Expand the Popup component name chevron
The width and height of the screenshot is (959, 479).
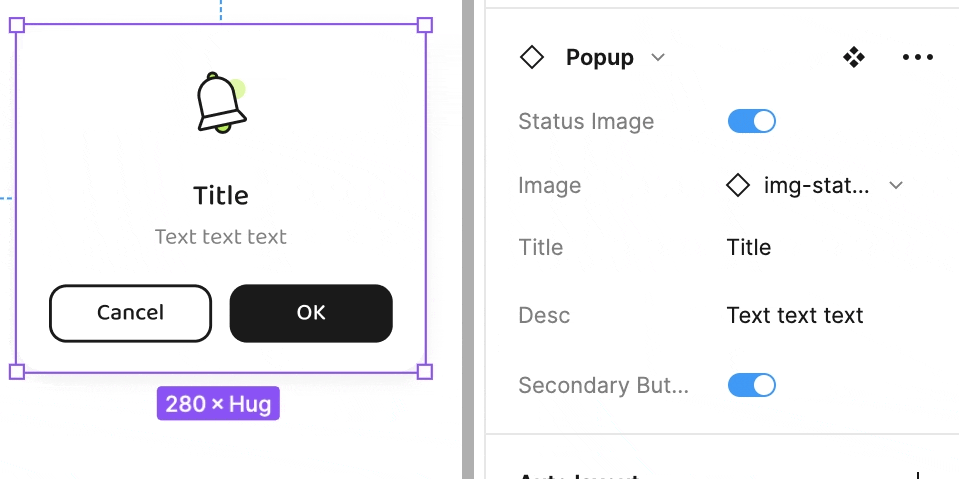tap(657, 58)
